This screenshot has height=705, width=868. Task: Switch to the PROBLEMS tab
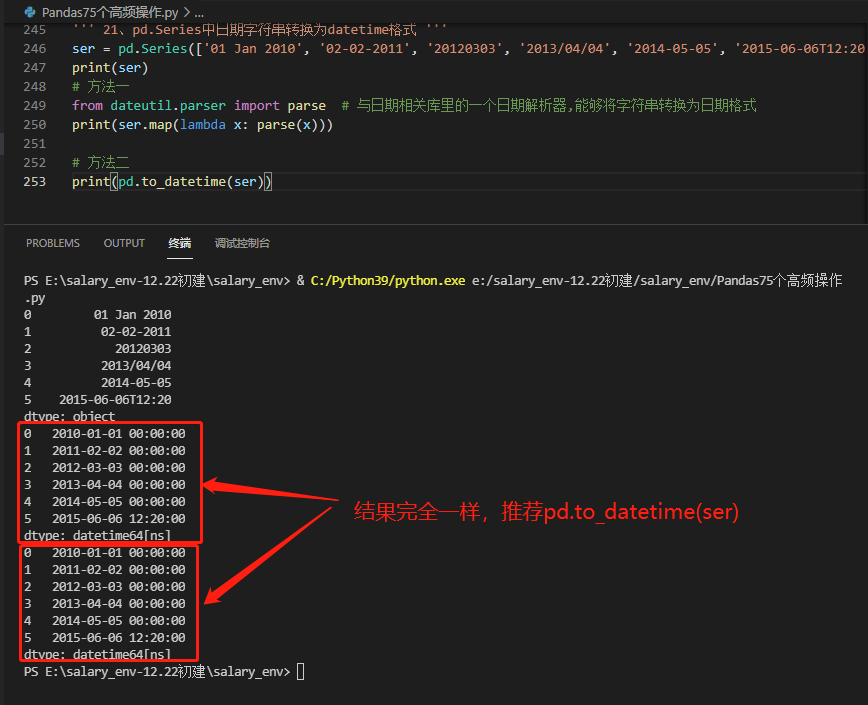click(53, 243)
